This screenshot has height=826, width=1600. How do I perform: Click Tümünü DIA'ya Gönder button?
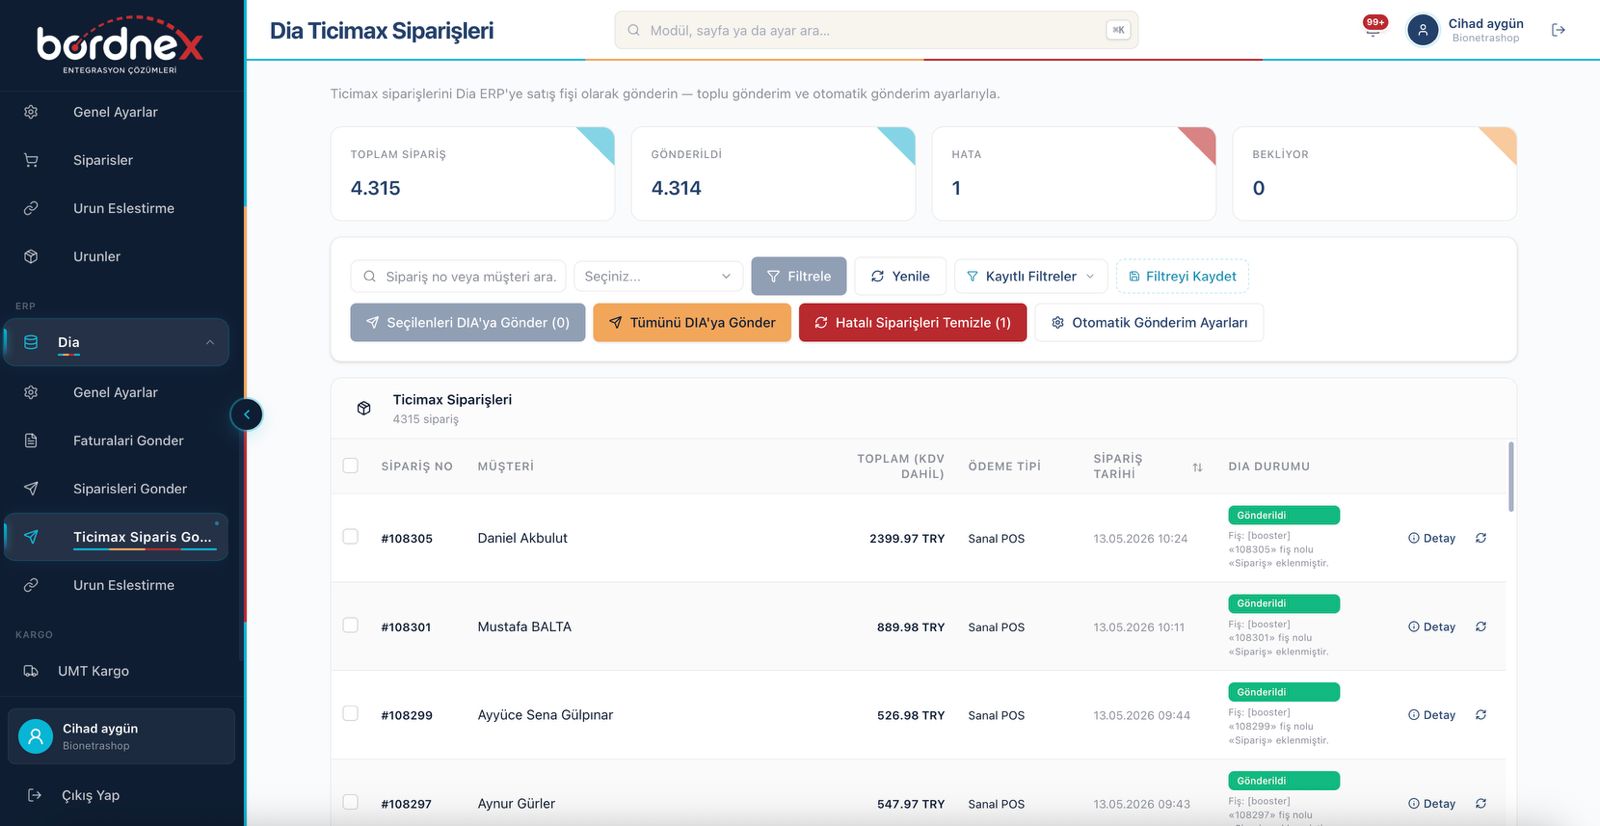(x=692, y=322)
